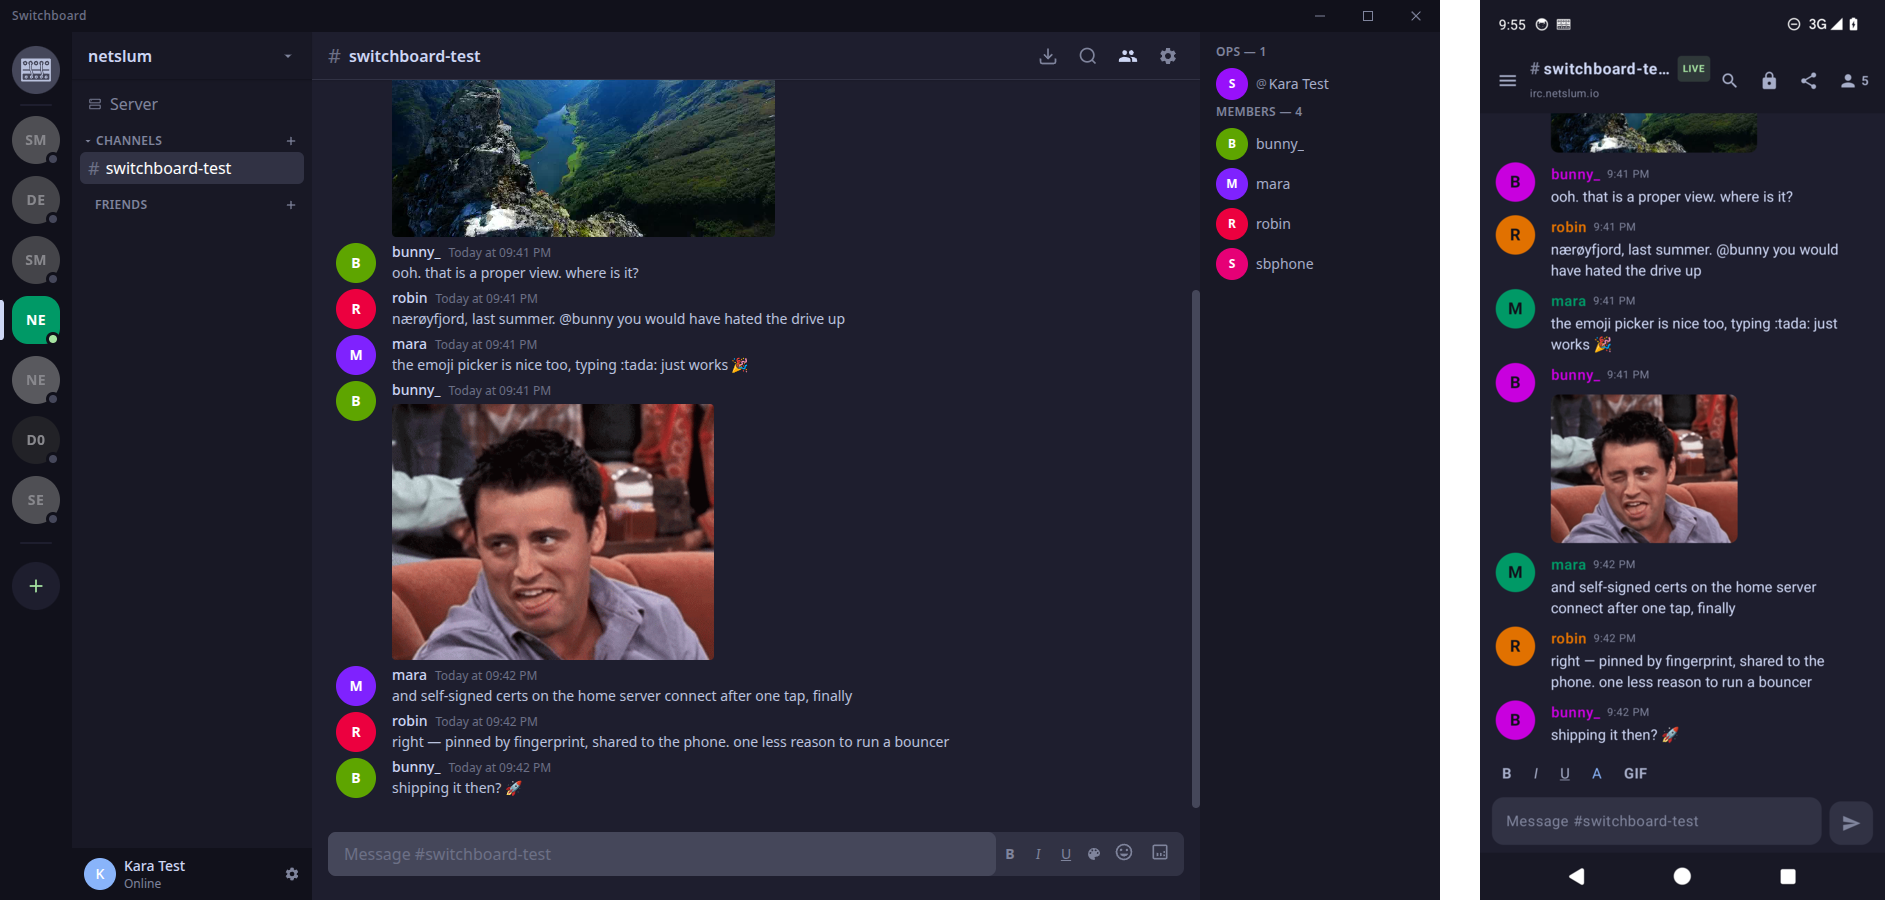Toggle bold in the mobile formatting bar
Viewport: 1885px width, 900px height.
1507,774
